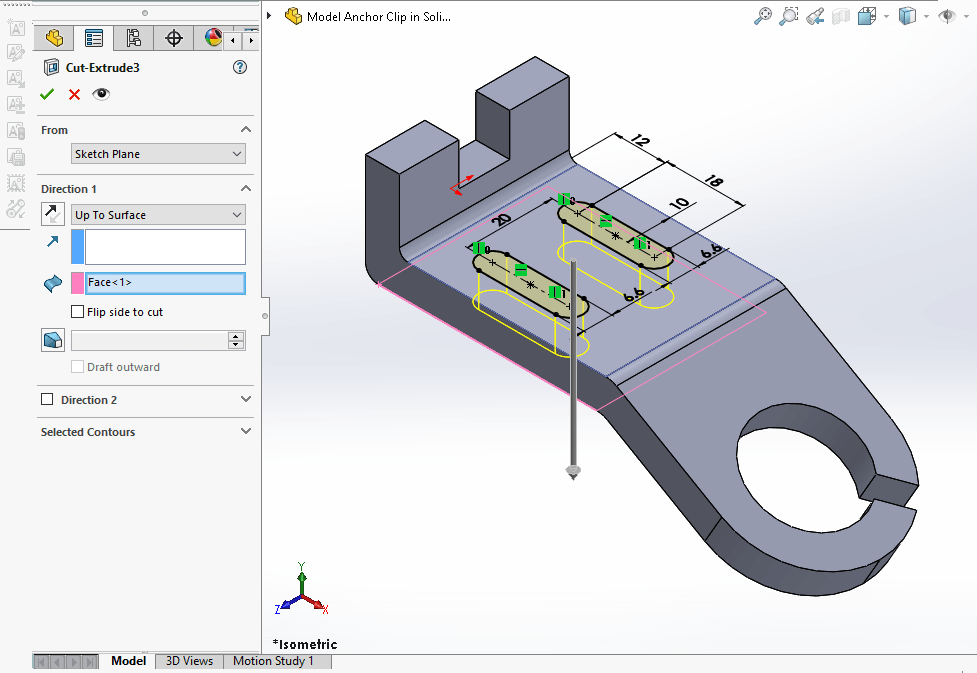Click the Reverse Direction arrow button
977x673 pixels.
pos(52,213)
